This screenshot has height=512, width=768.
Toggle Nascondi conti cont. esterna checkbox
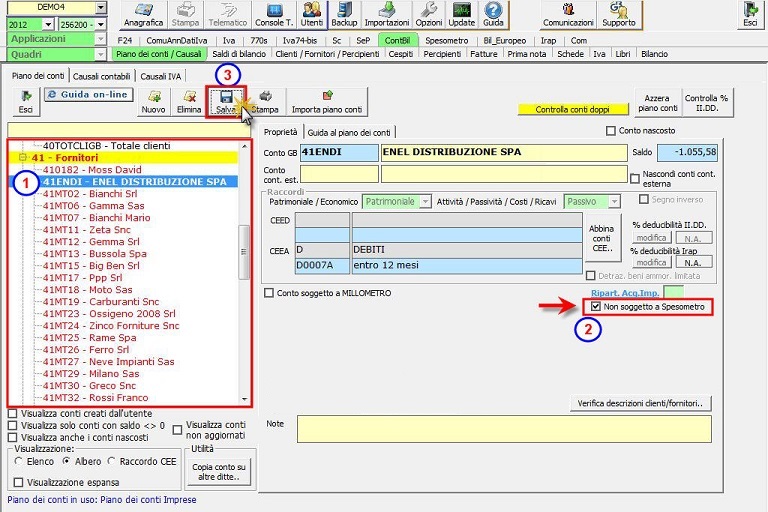[x=635, y=179]
